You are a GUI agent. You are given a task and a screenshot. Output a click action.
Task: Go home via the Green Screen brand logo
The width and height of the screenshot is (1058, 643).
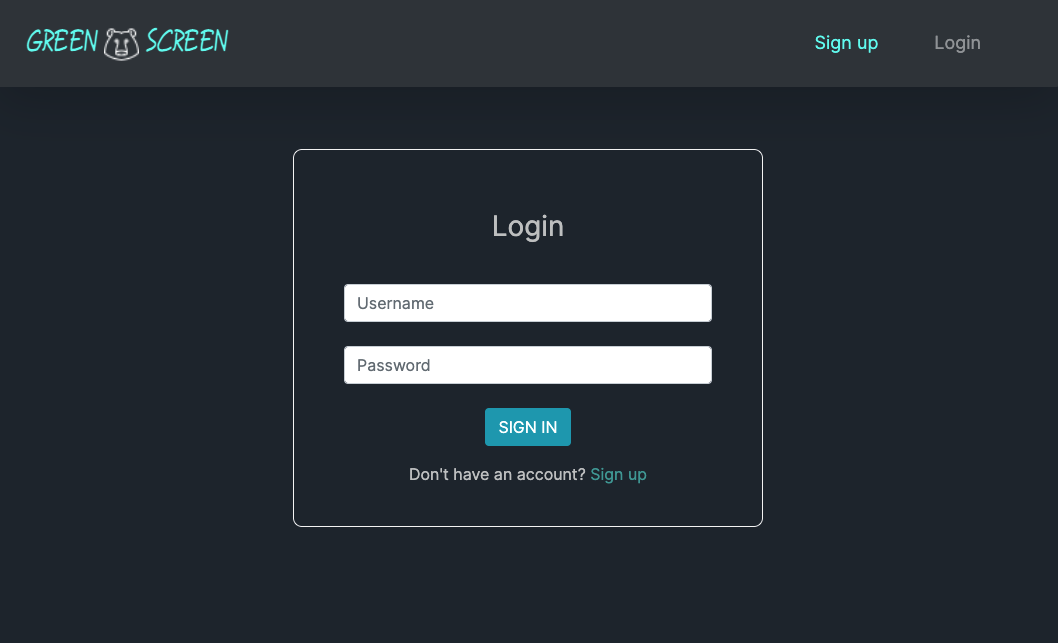click(128, 43)
